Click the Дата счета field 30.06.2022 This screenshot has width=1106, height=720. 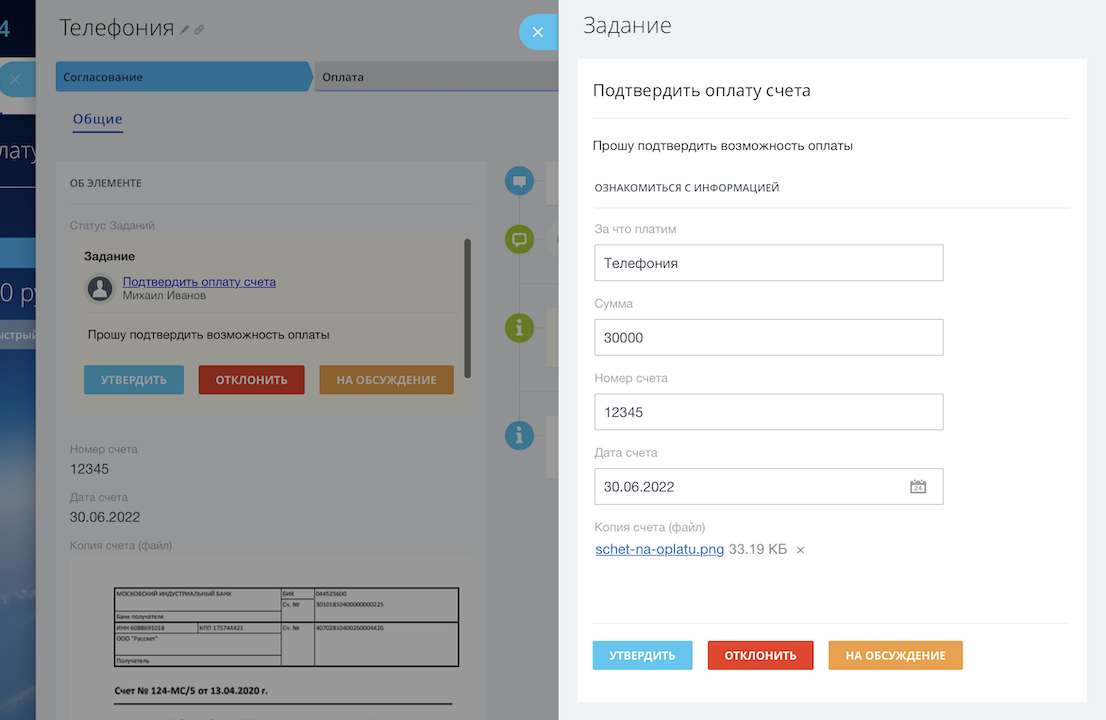pos(769,487)
